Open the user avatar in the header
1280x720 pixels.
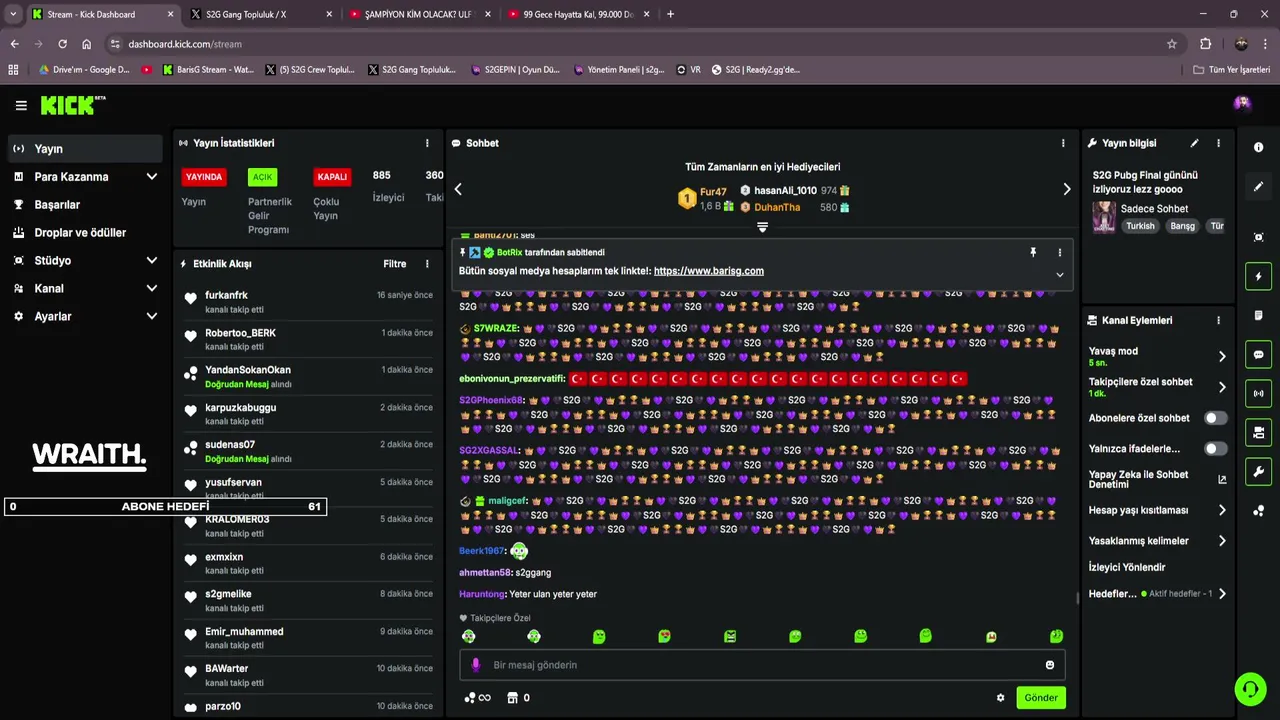point(1242,103)
